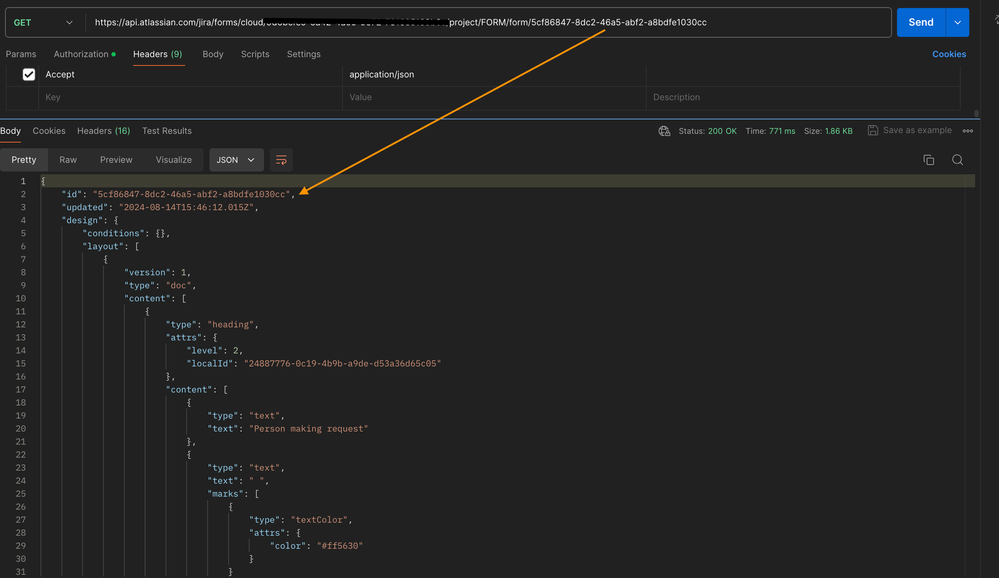Screen dimensions: 999x578
Task: Click the beautify response icon next to JSON selector
Action: tap(281, 159)
